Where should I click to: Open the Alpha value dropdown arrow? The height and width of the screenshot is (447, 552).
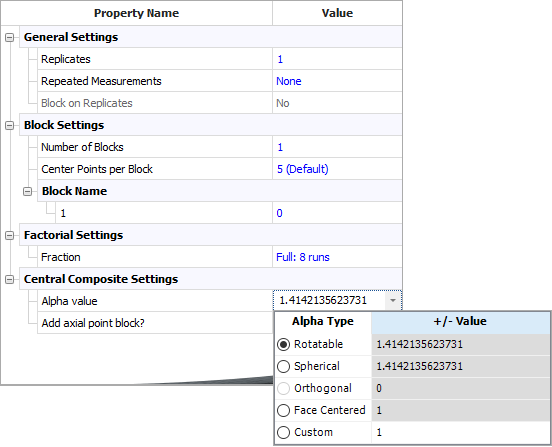click(393, 301)
